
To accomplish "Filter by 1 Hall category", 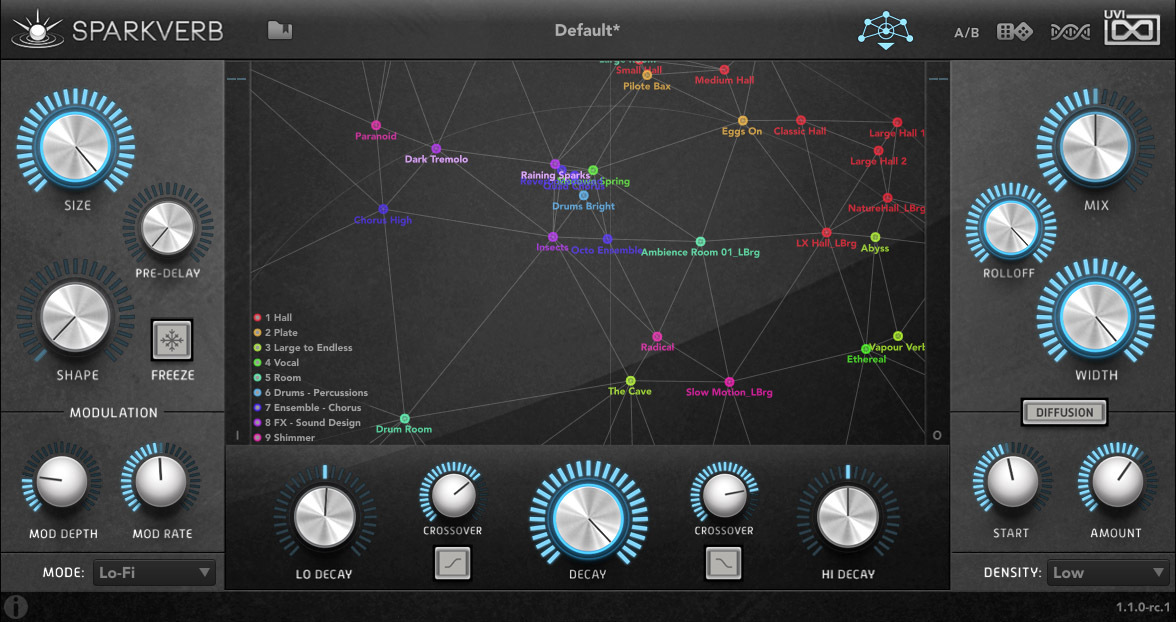I will click(273, 317).
